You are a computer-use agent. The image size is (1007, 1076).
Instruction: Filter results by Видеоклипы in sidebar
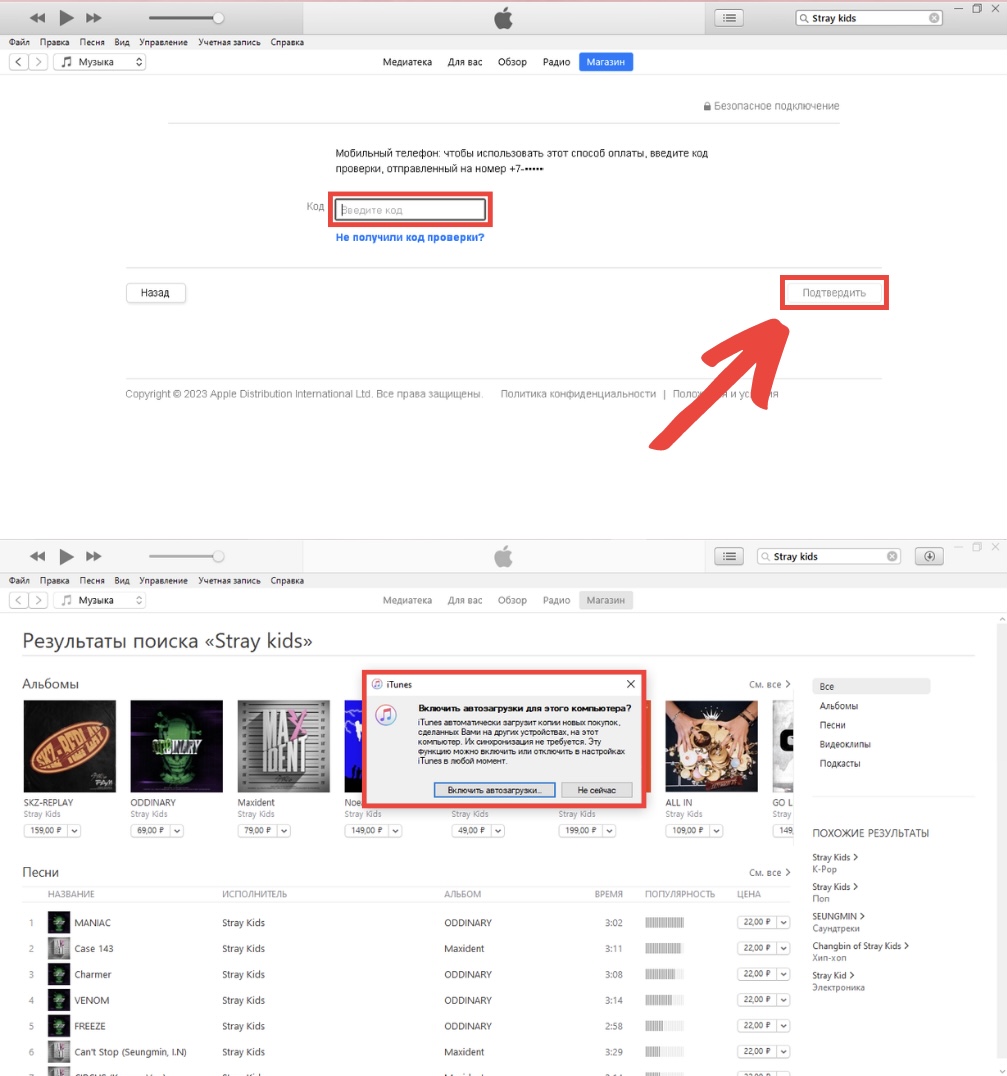point(844,745)
